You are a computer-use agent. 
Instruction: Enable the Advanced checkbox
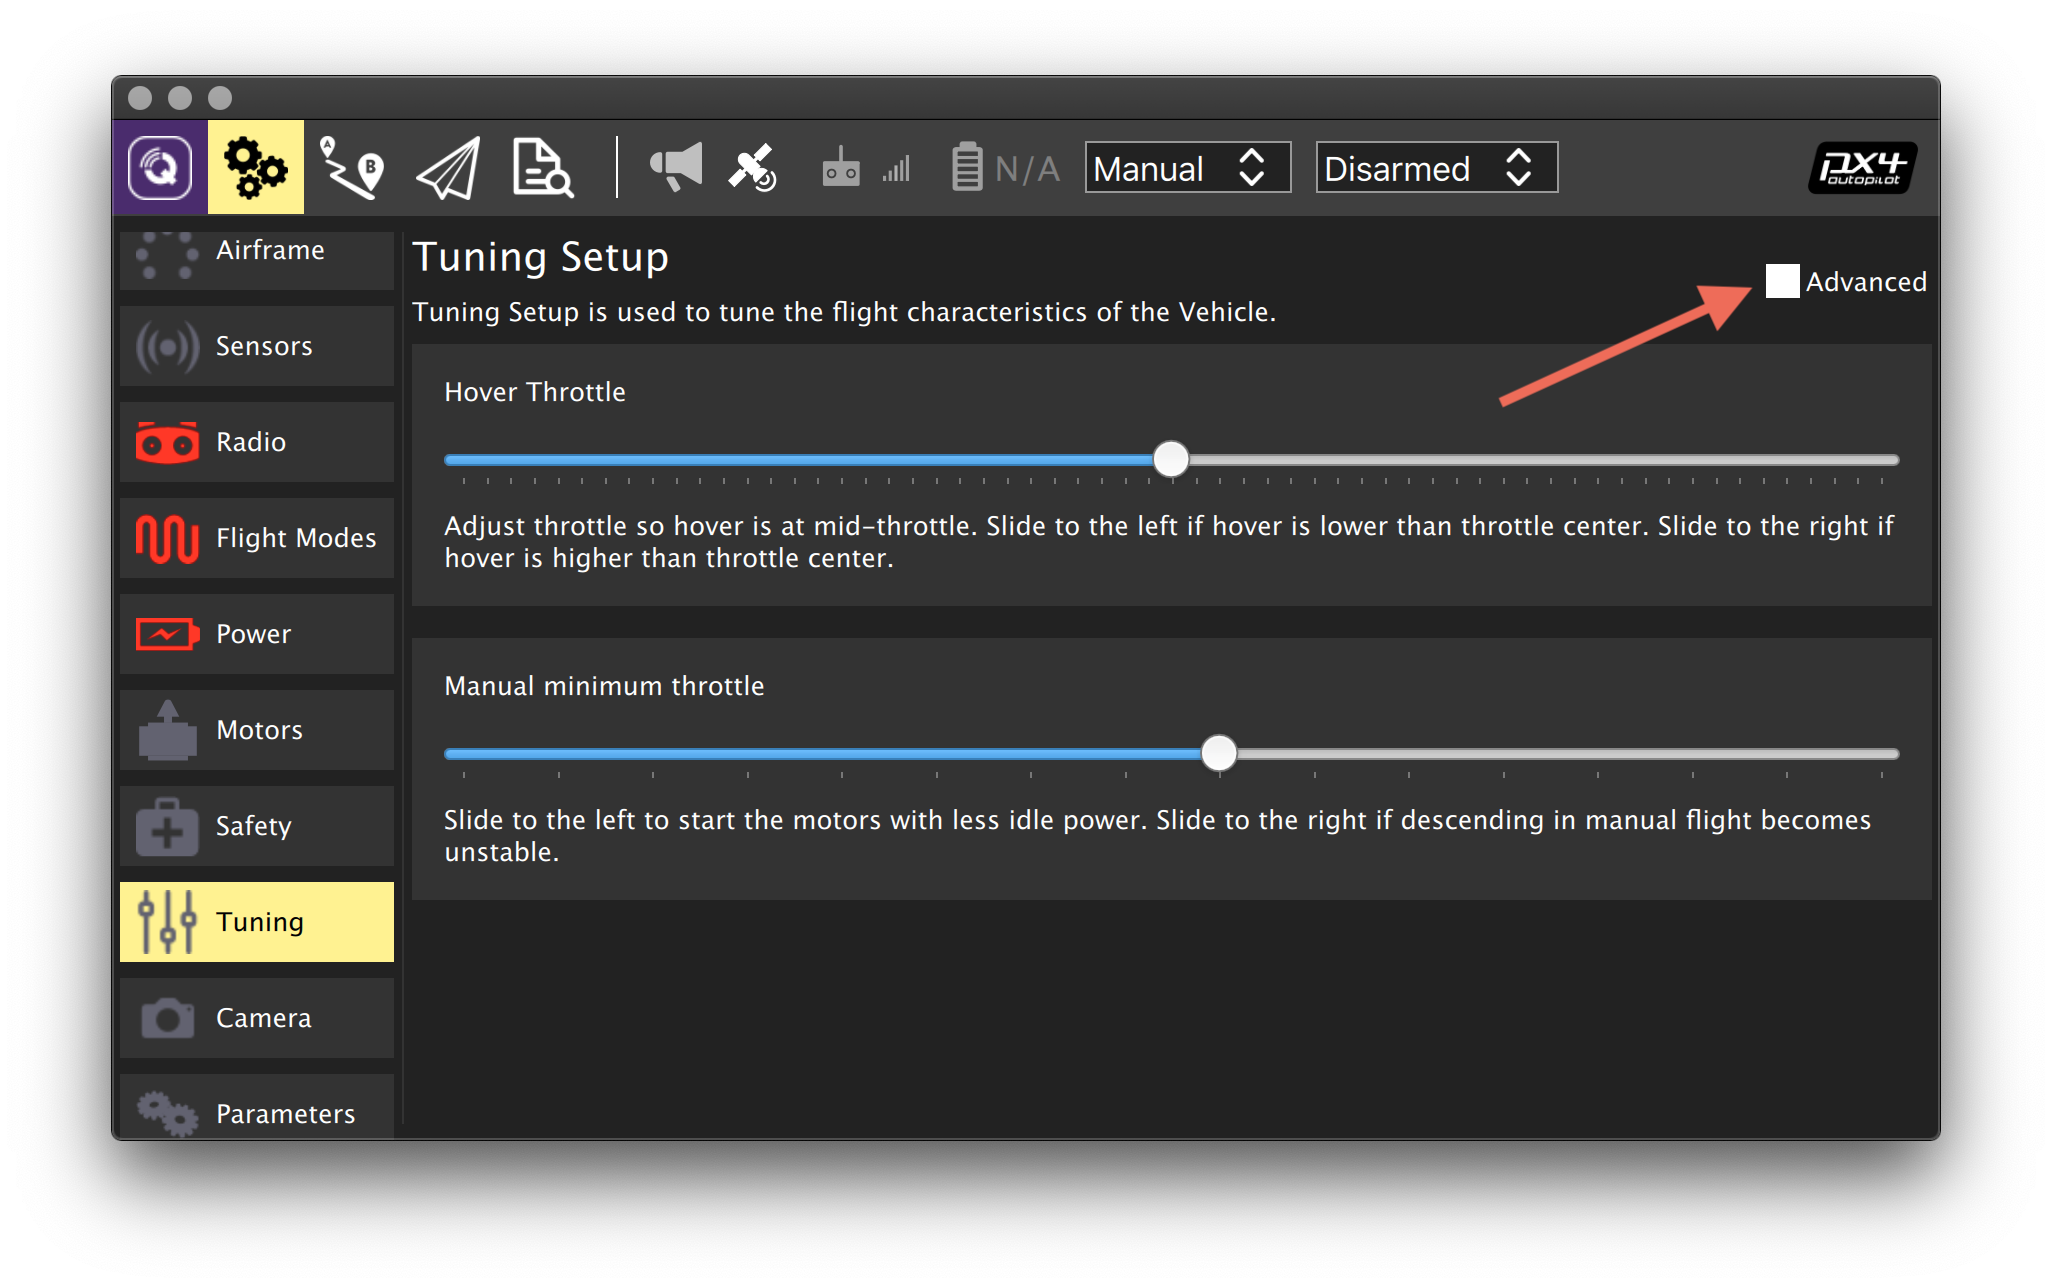pos(1784,282)
